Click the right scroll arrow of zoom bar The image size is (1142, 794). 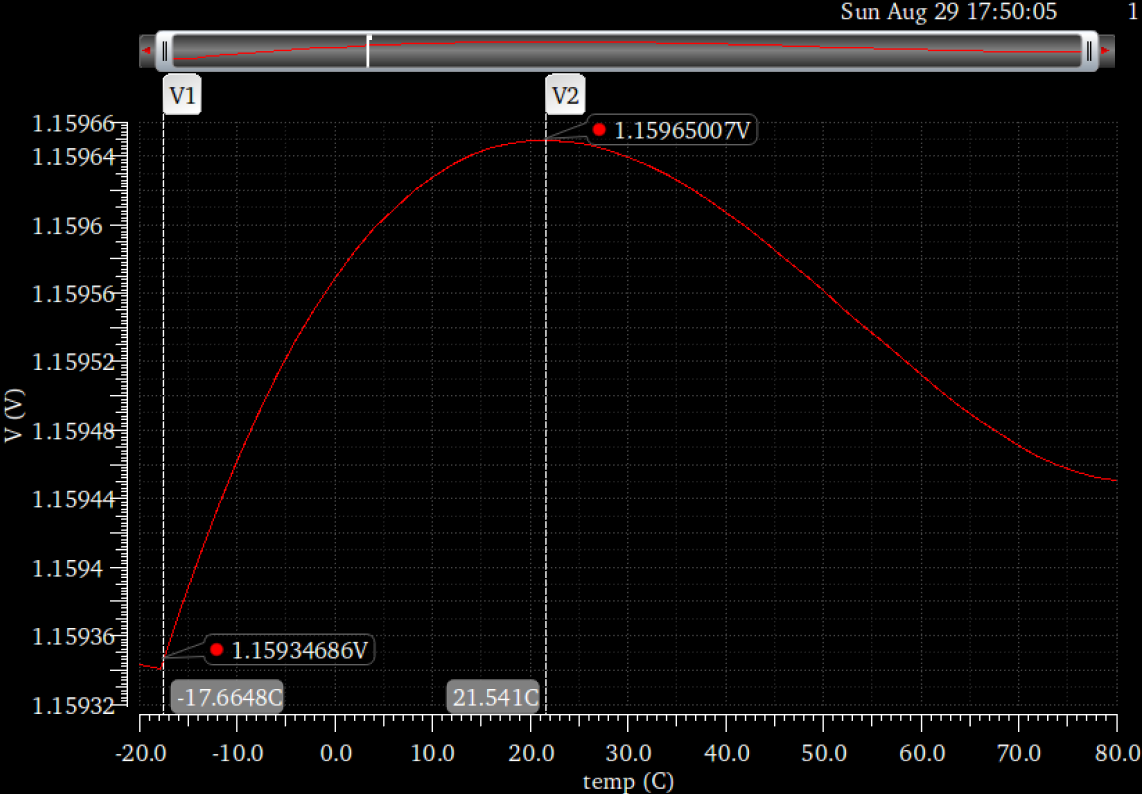click(x=1106, y=51)
